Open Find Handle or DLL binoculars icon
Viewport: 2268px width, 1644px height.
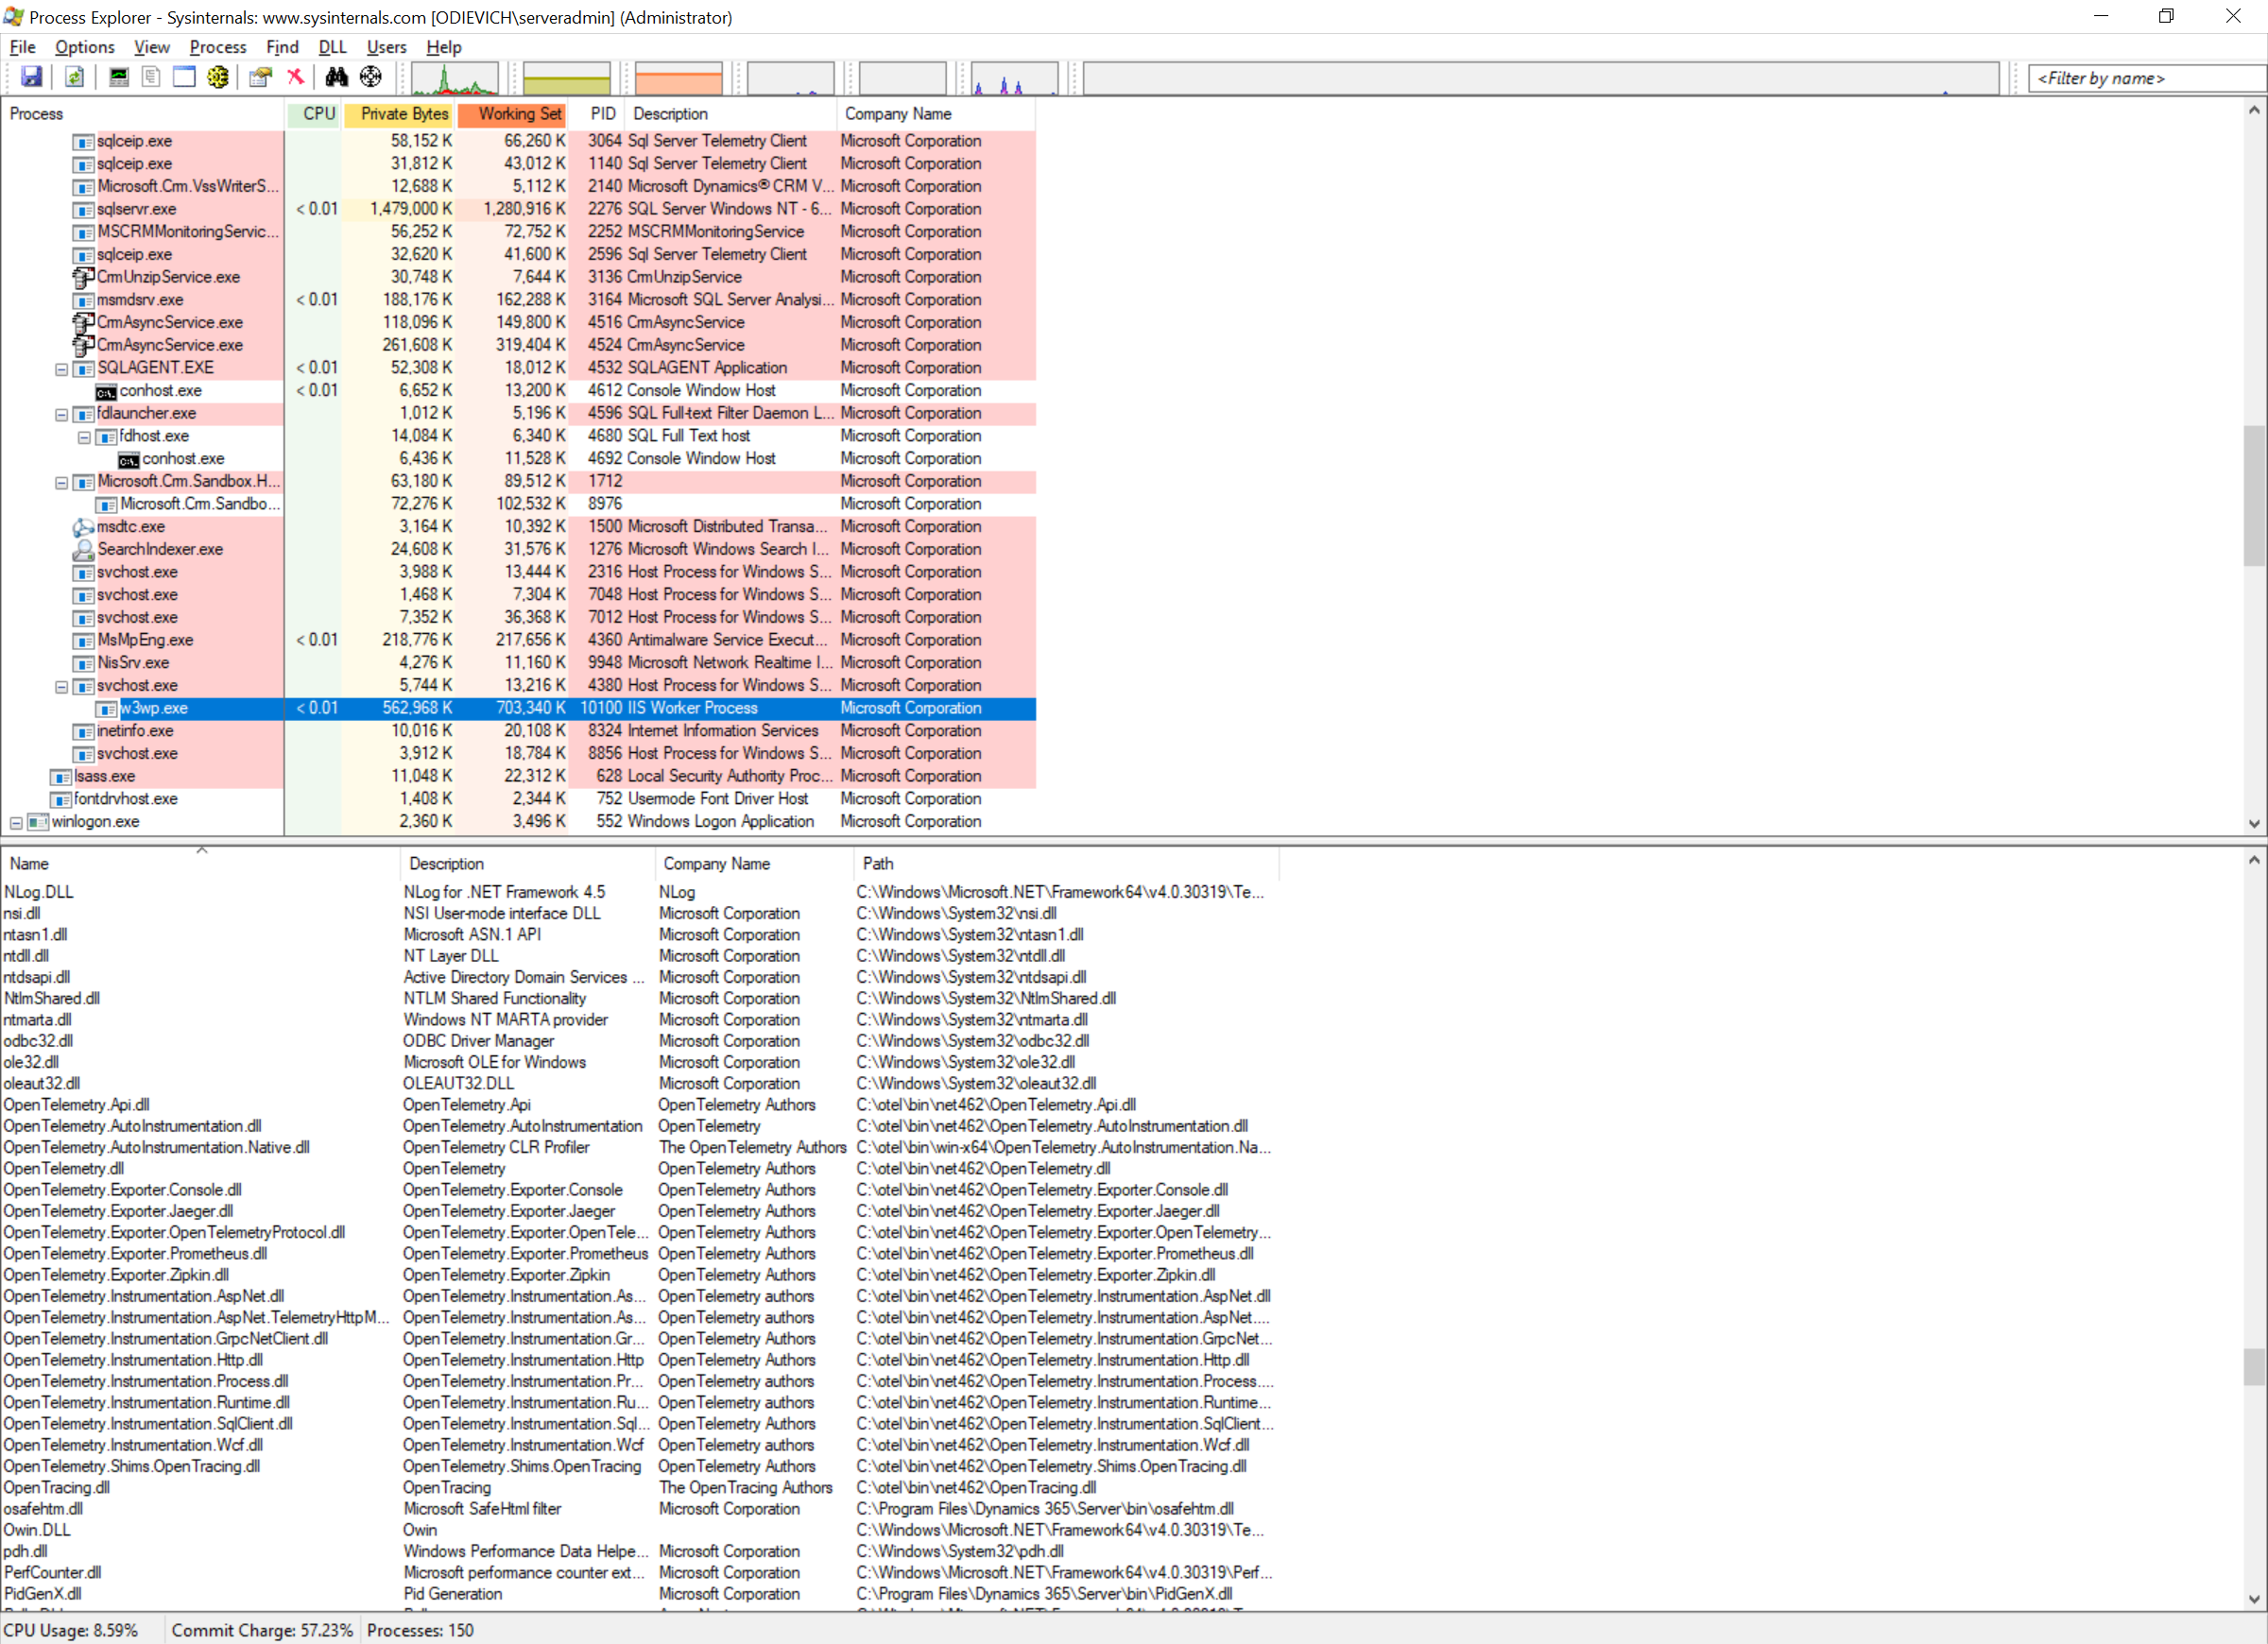337,77
